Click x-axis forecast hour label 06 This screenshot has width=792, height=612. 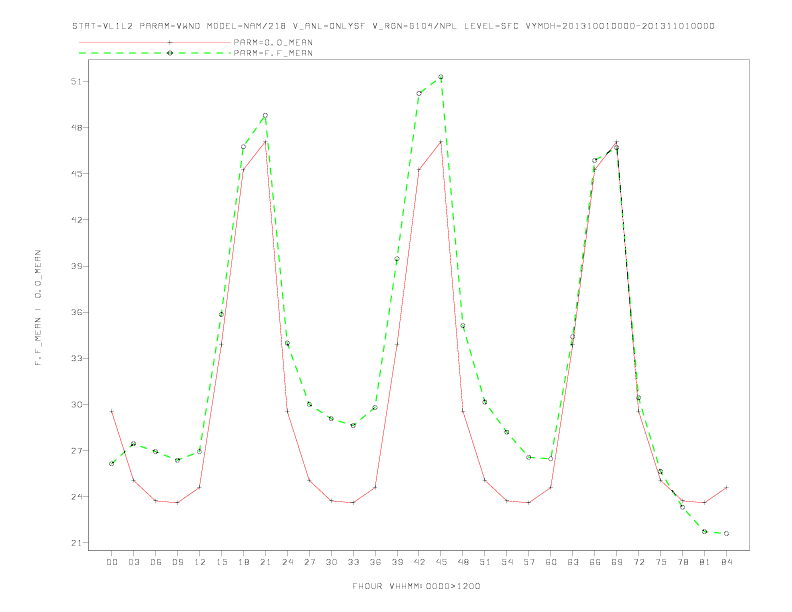[x=156, y=562]
